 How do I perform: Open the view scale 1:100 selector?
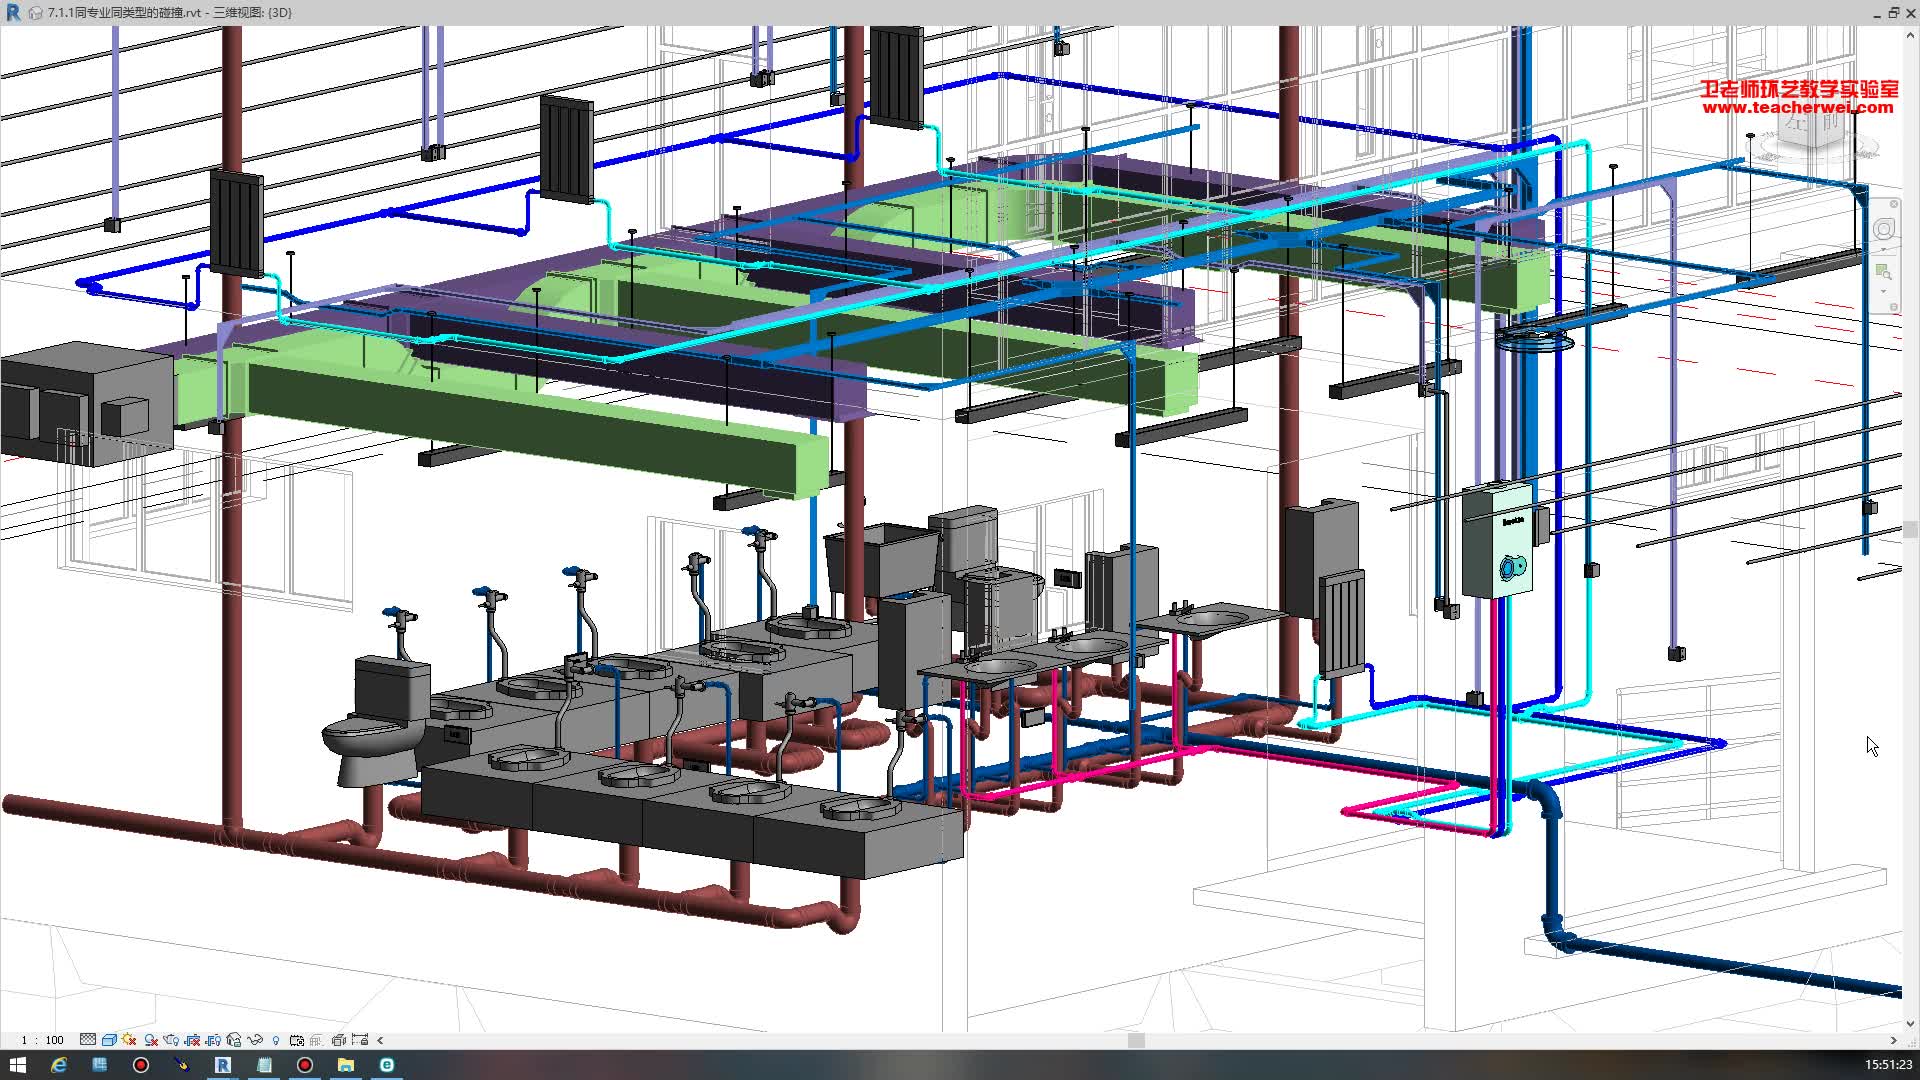[x=42, y=1040]
